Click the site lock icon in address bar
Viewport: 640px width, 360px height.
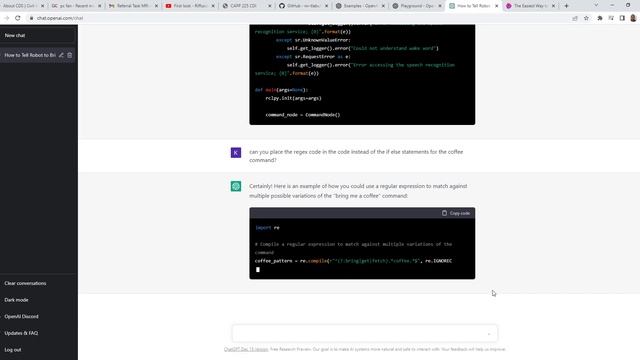31,18
